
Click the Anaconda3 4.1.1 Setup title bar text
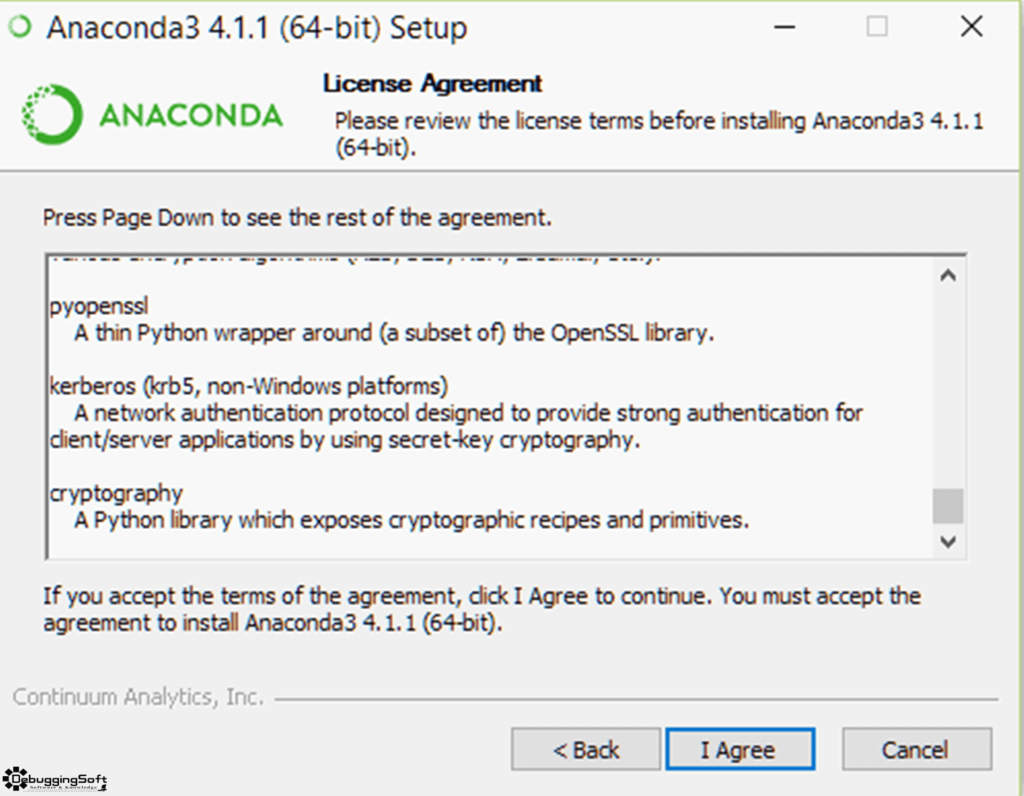click(x=257, y=28)
